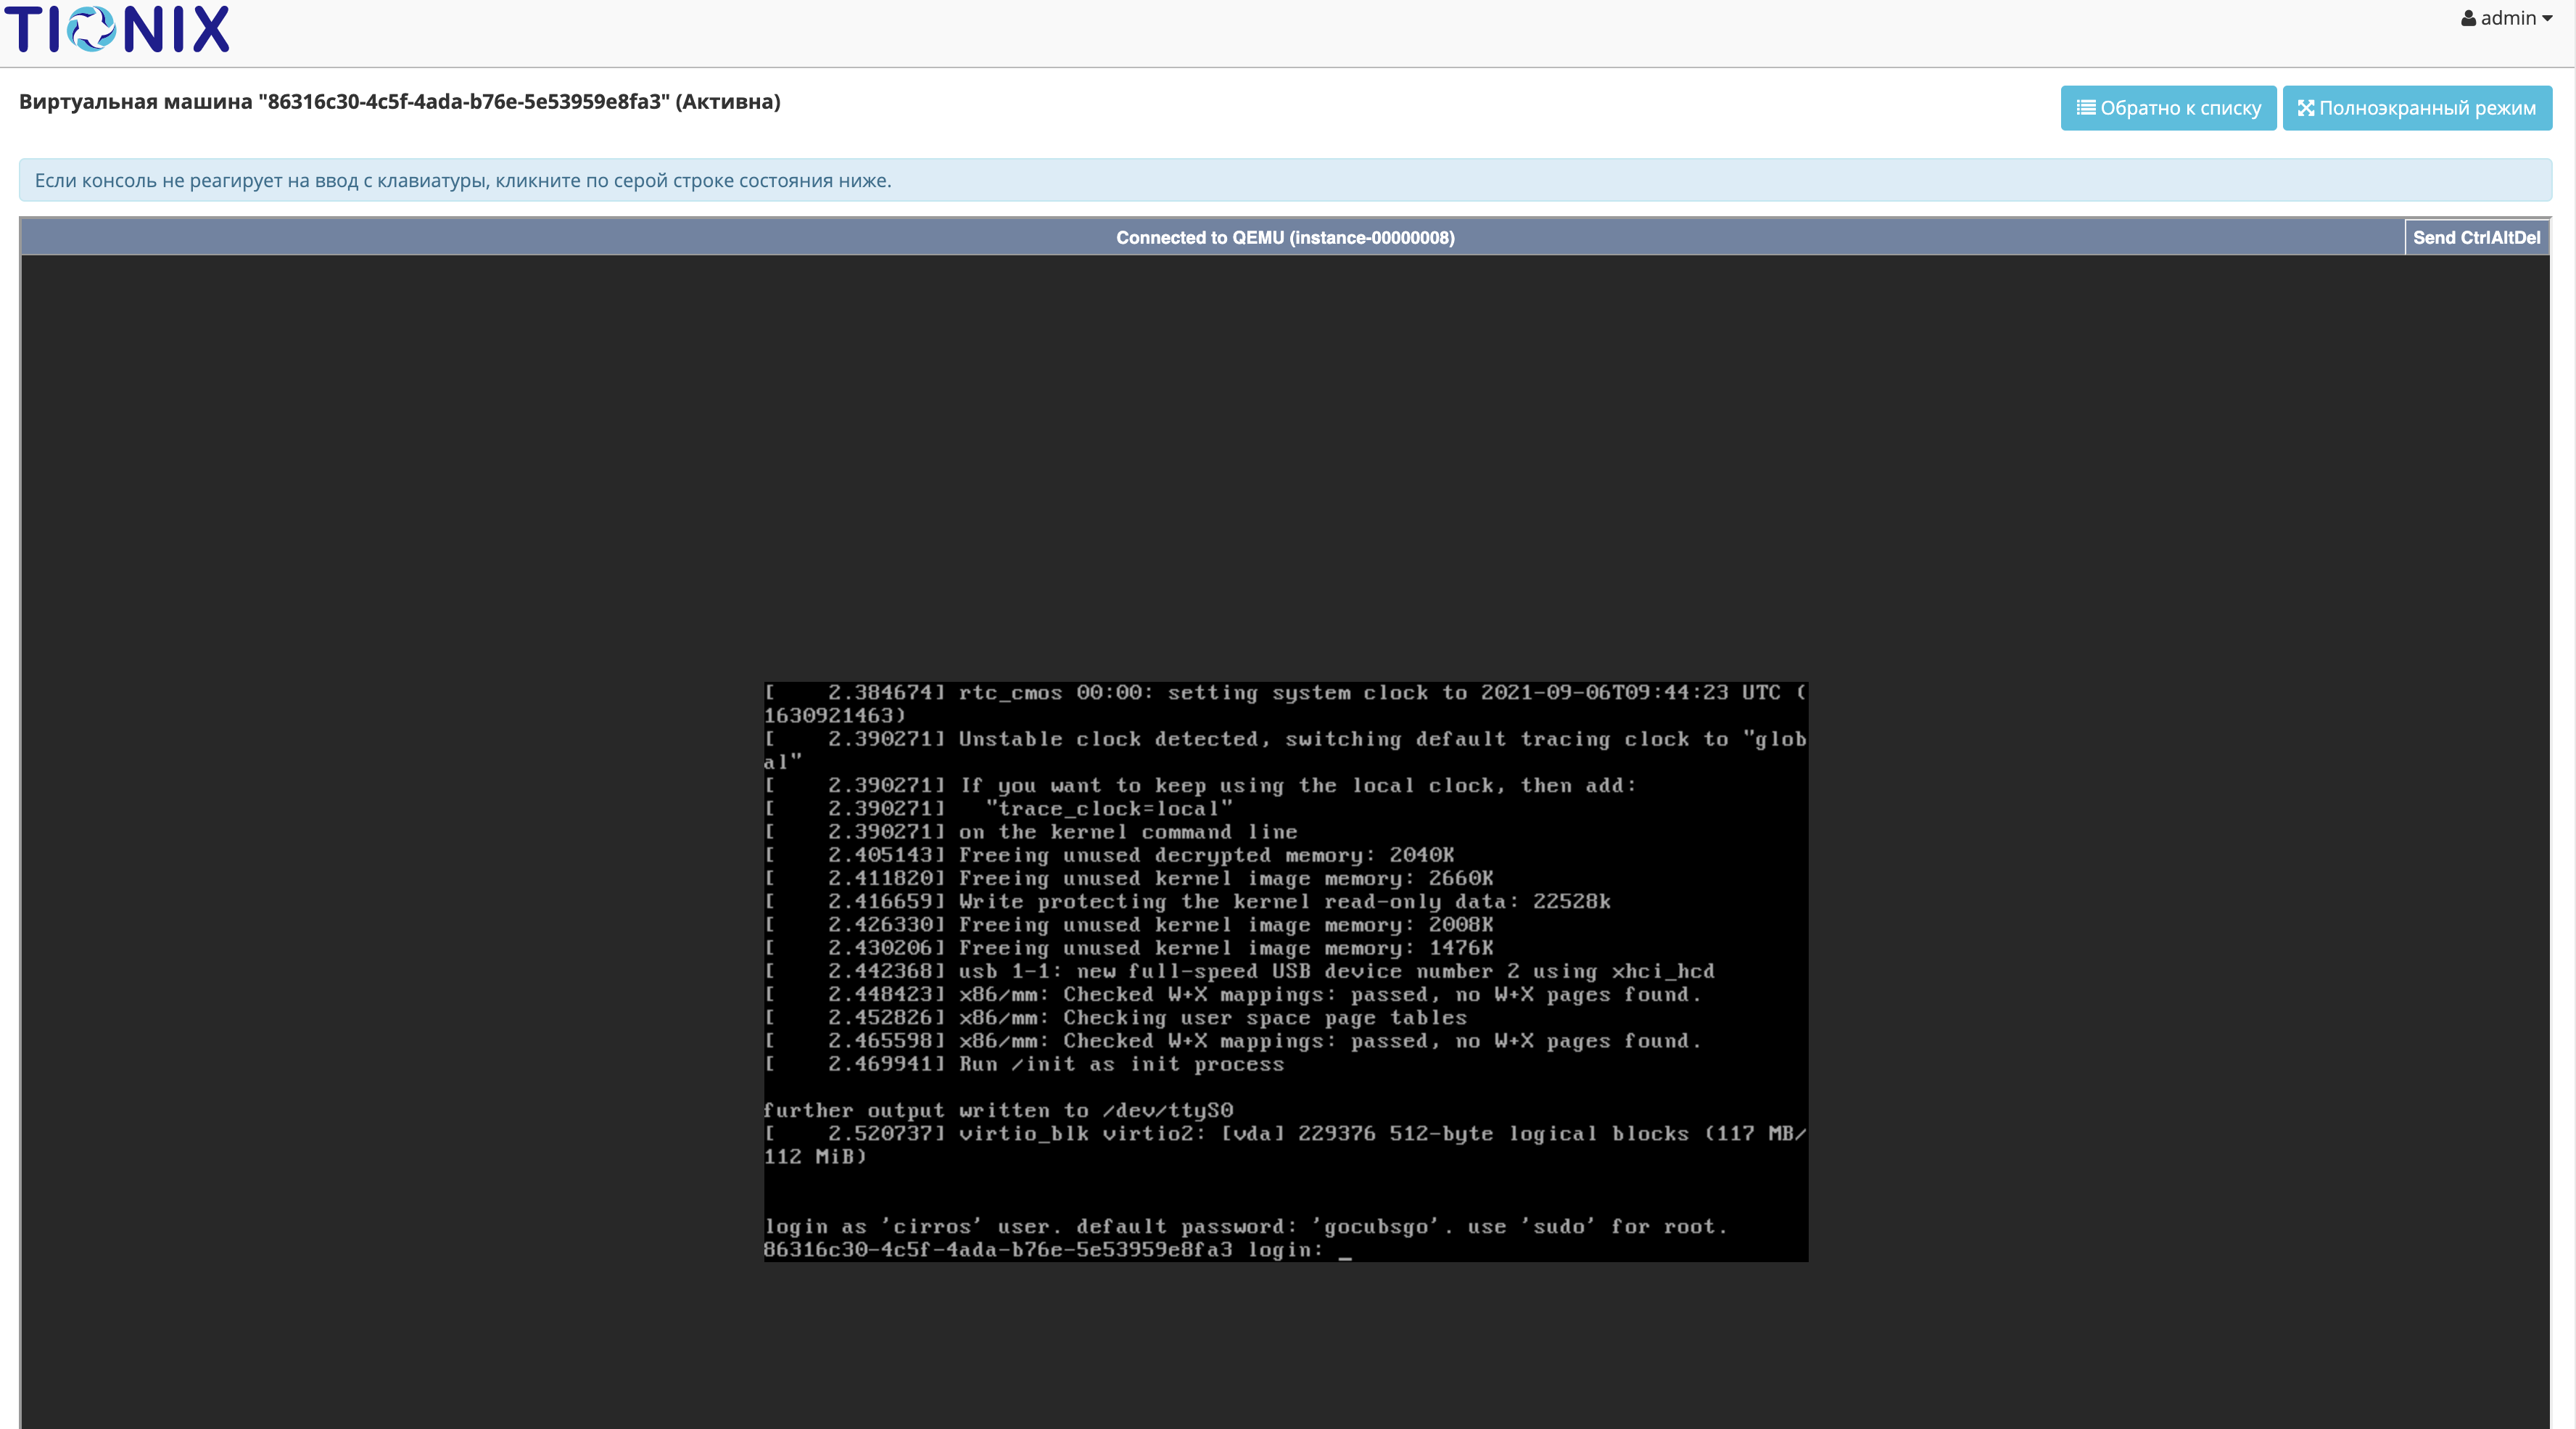The height and width of the screenshot is (1429, 2576).
Task: Click the 'further output written to /dev/ttyS0' line
Action: 998,1110
